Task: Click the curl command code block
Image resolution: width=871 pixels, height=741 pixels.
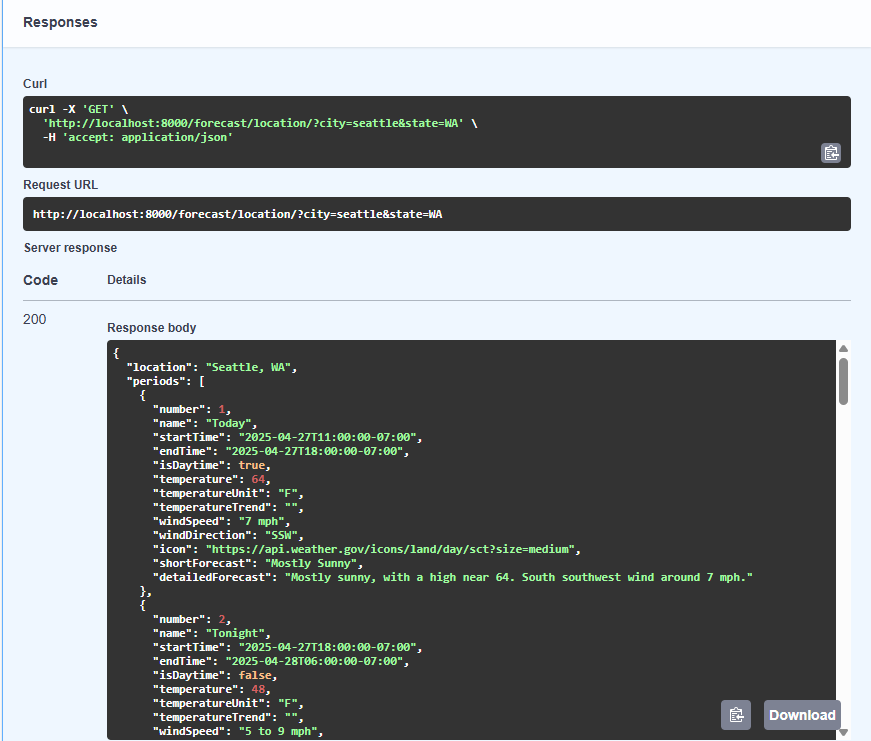Action: coord(437,132)
